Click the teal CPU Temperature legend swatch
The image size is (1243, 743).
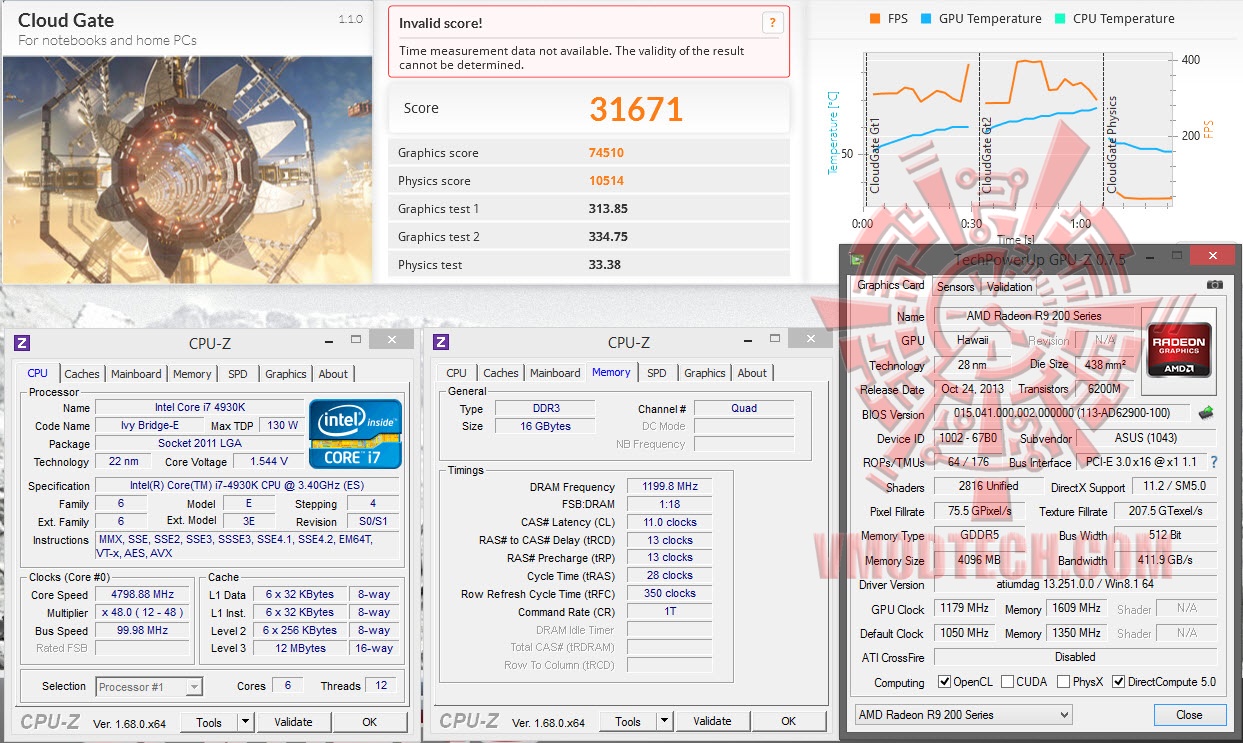1059,18
